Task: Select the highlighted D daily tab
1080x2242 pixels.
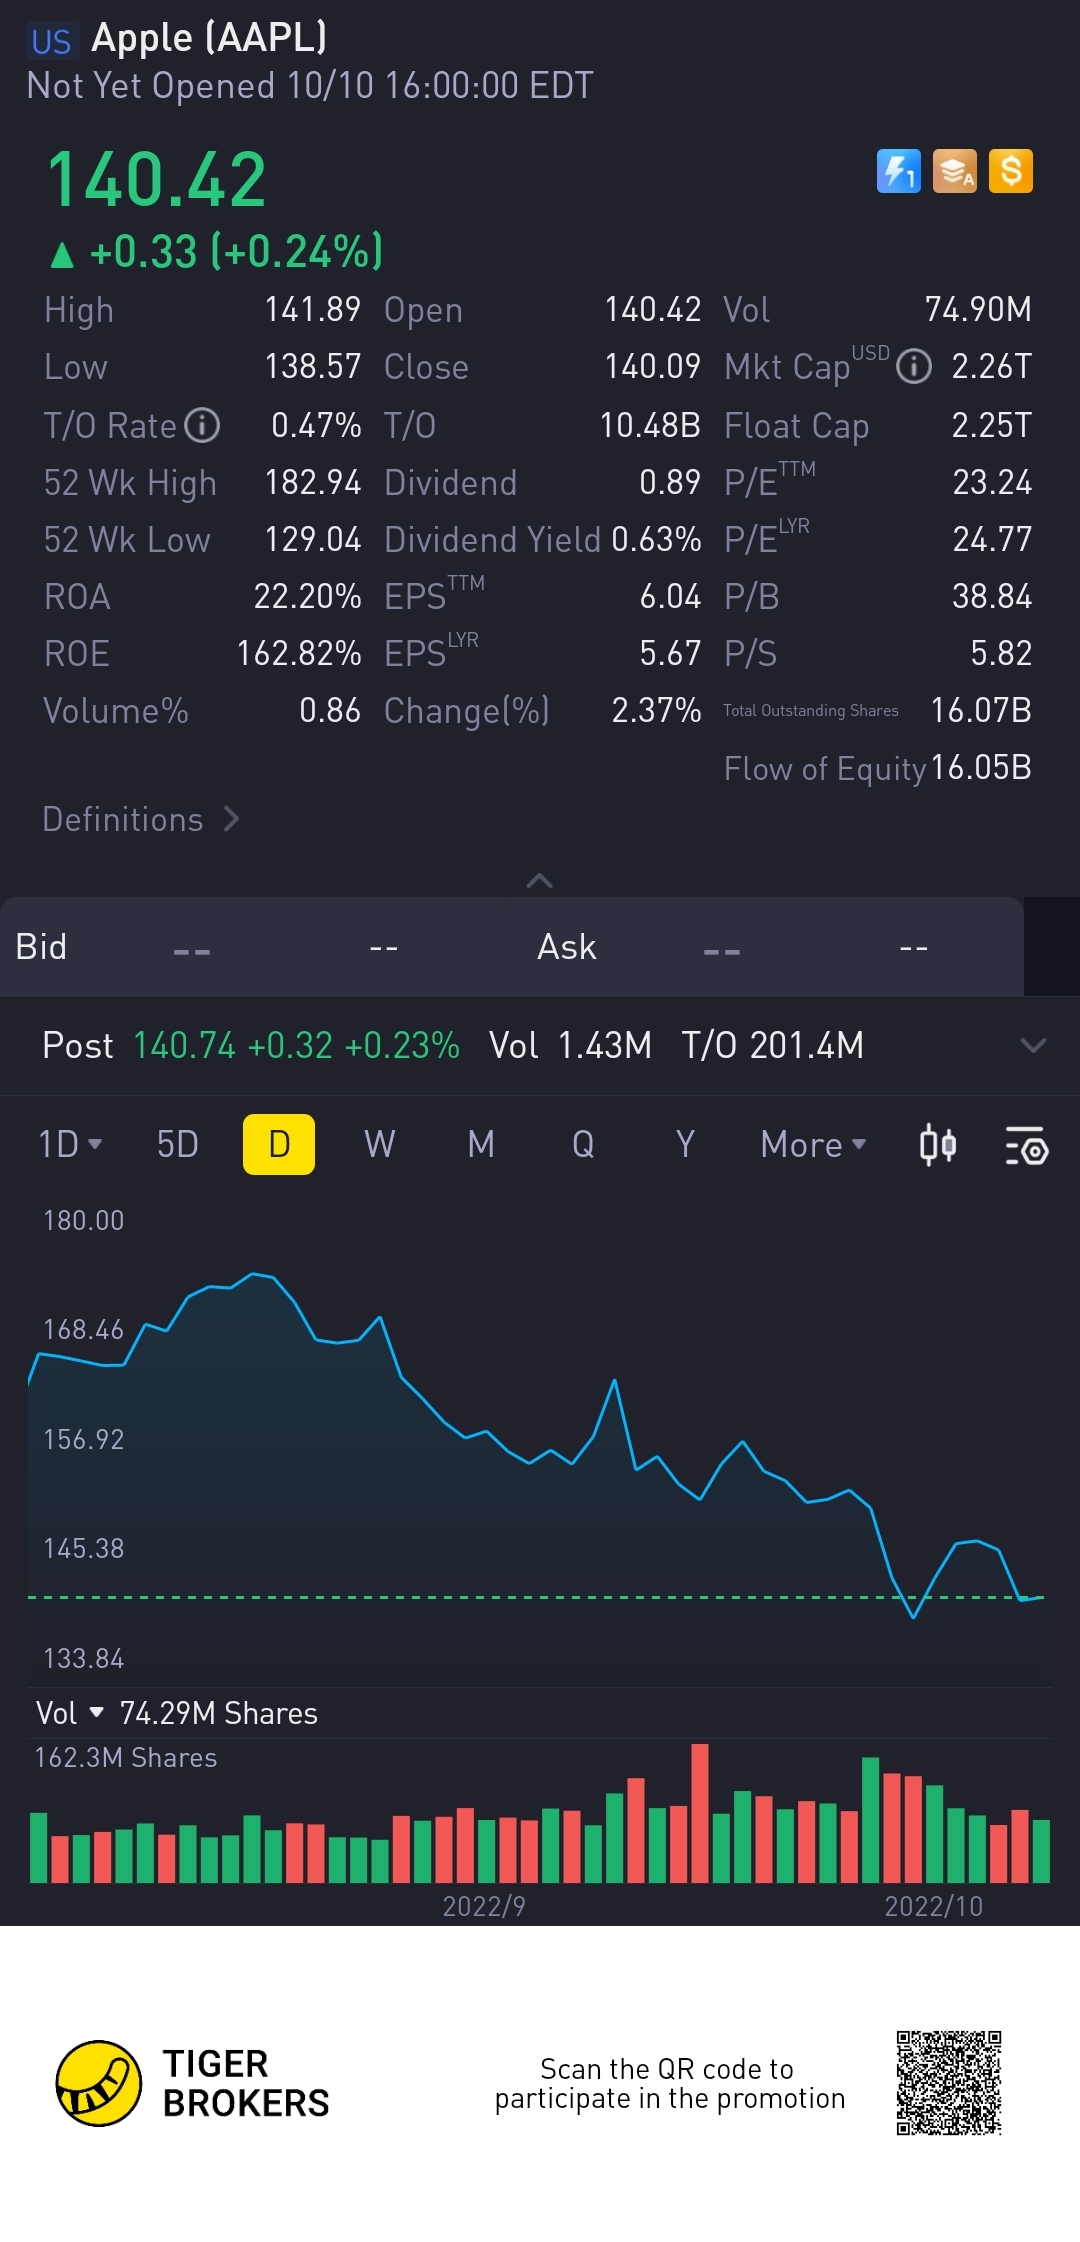Action: 279,1144
